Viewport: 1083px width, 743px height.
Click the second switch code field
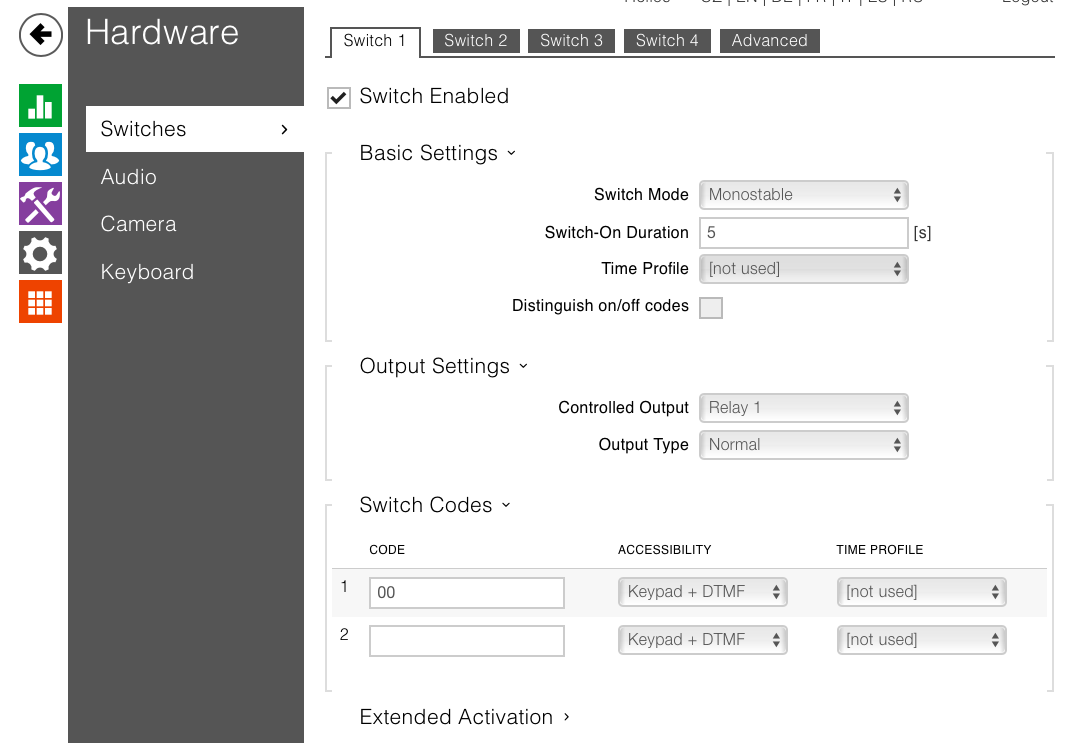coord(466,641)
